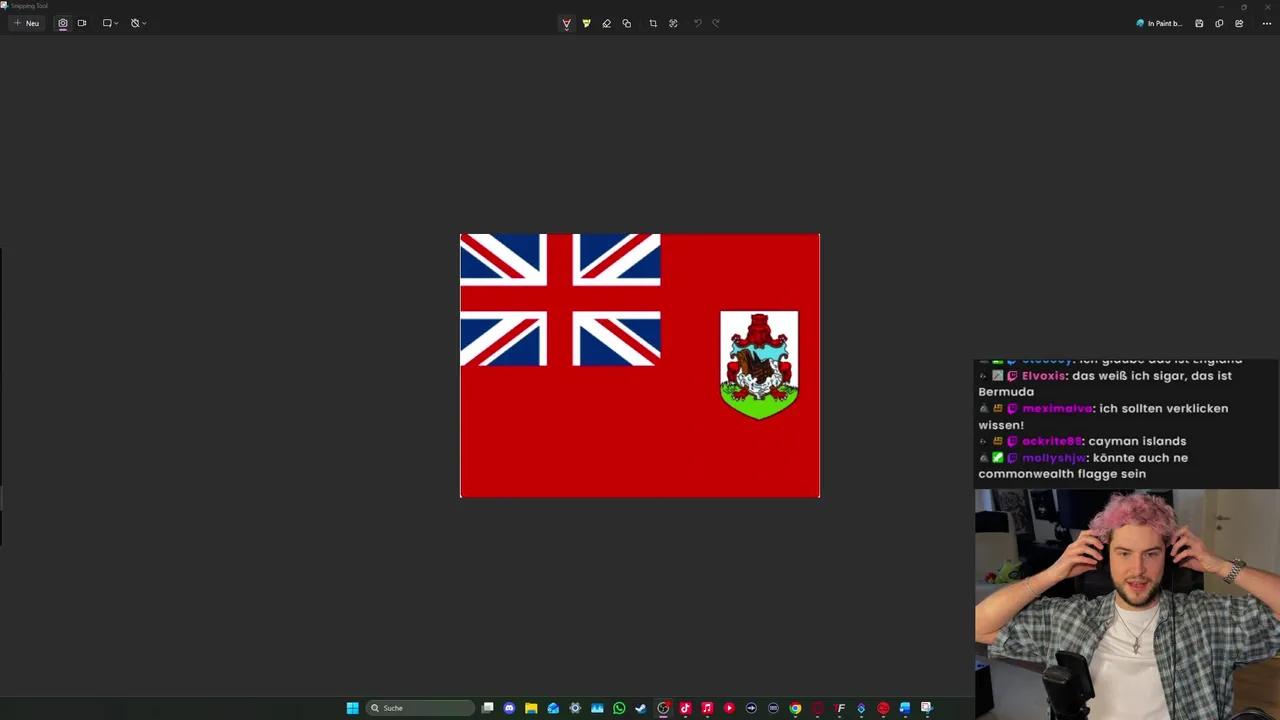The image size is (1280, 720).
Task: Open File Explorer from the taskbar
Action: [x=531, y=708]
